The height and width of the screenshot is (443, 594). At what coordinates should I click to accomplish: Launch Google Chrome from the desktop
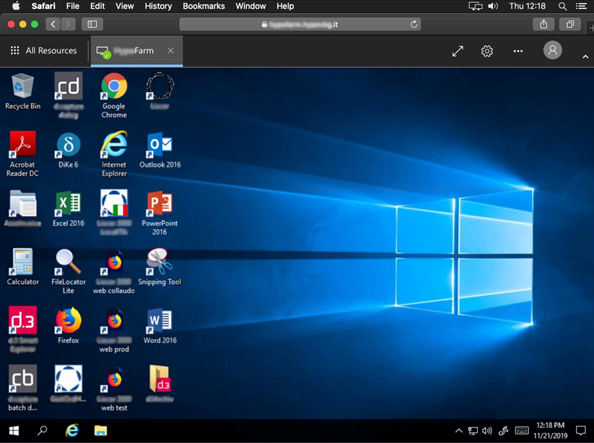click(114, 95)
